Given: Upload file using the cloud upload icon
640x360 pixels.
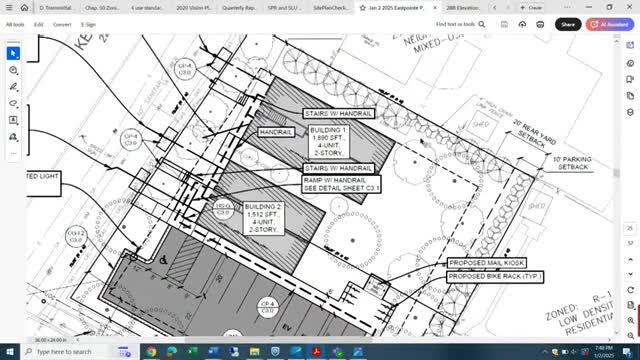Looking at the screenshot, I should (522, 24).
